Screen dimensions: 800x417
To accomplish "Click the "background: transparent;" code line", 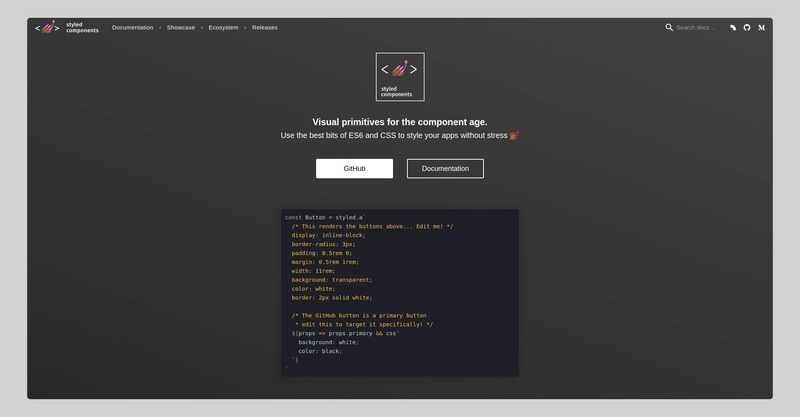I will point(331,280).
